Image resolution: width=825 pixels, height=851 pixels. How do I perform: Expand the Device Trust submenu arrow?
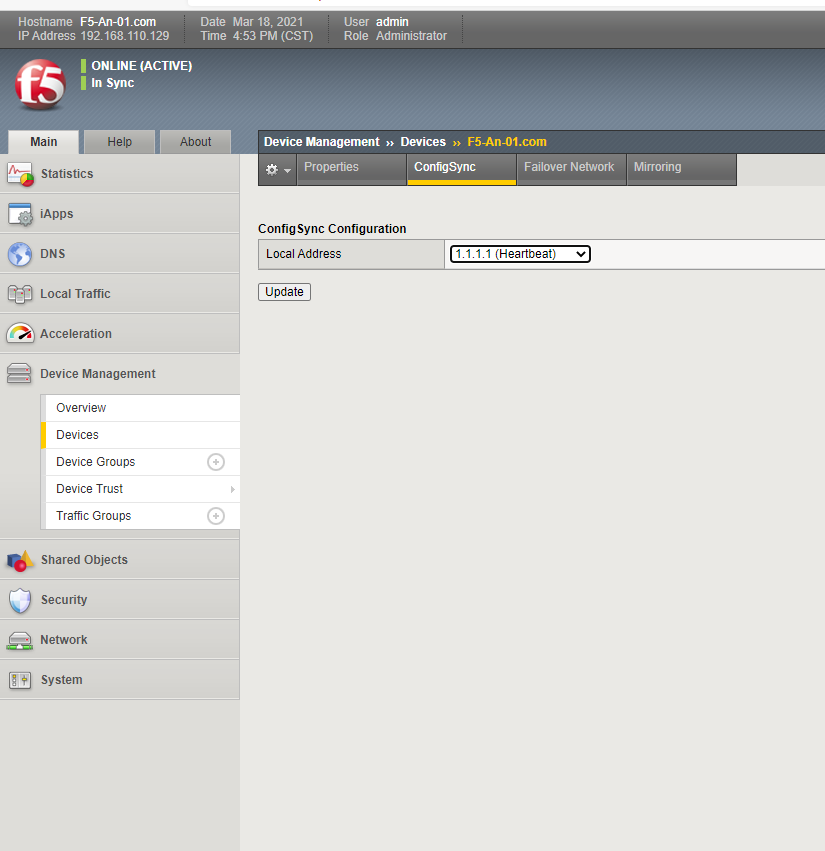point(232,489)
